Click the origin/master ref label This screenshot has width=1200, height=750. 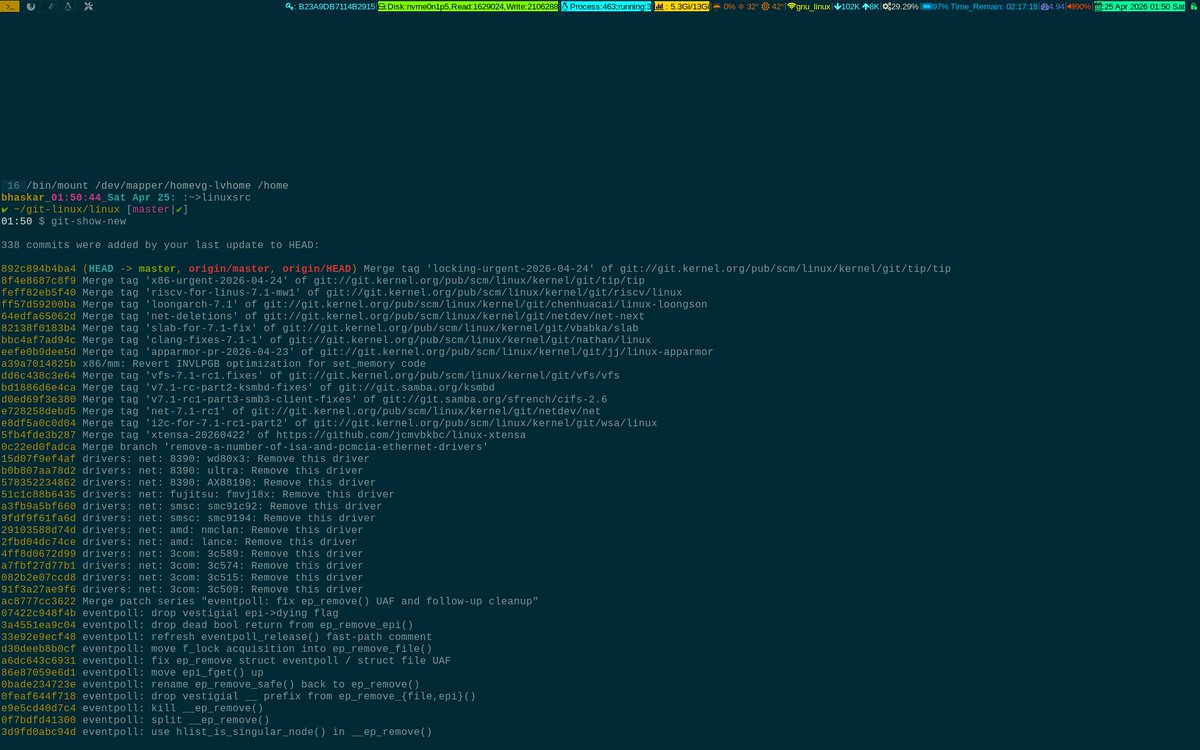coord(227,269)
